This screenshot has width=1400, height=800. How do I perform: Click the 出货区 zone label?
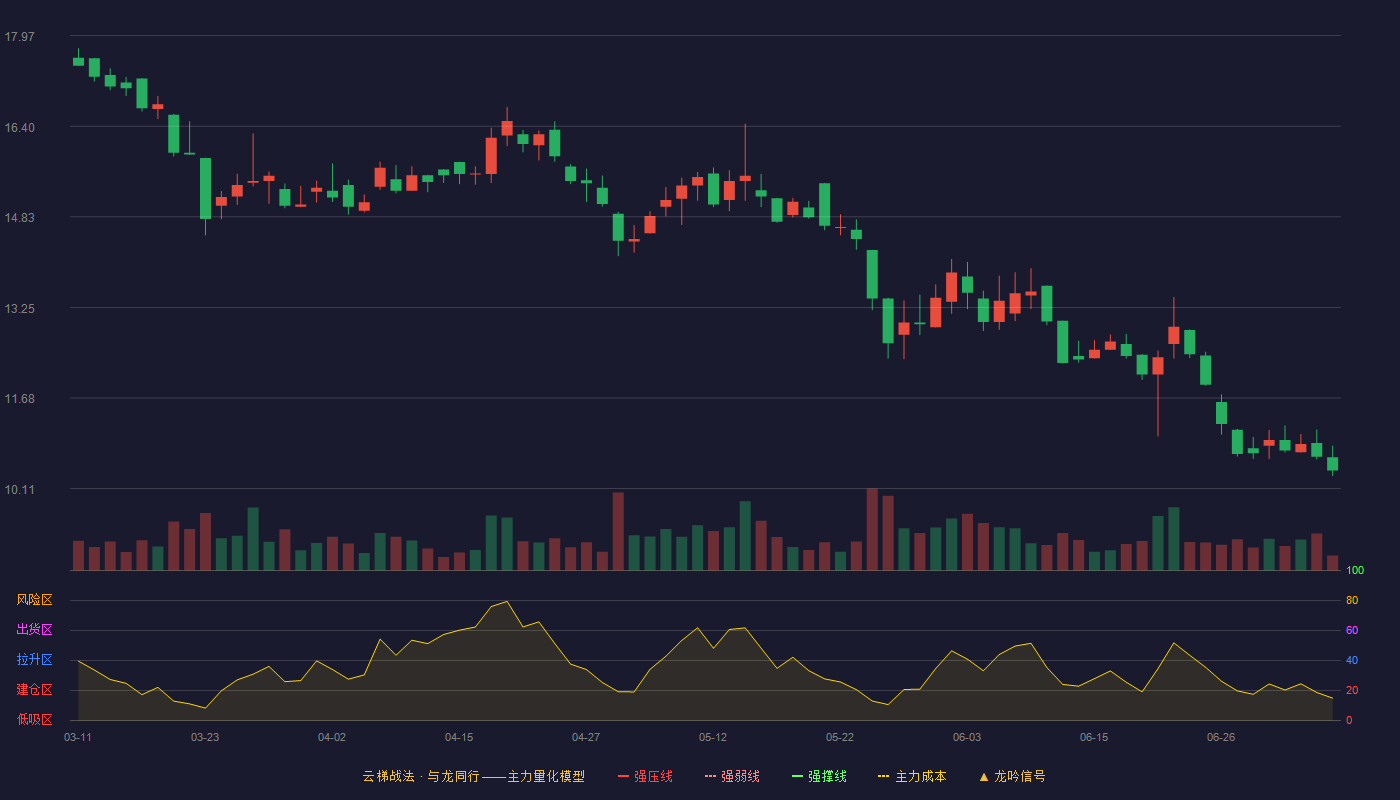tap(34, 630)
